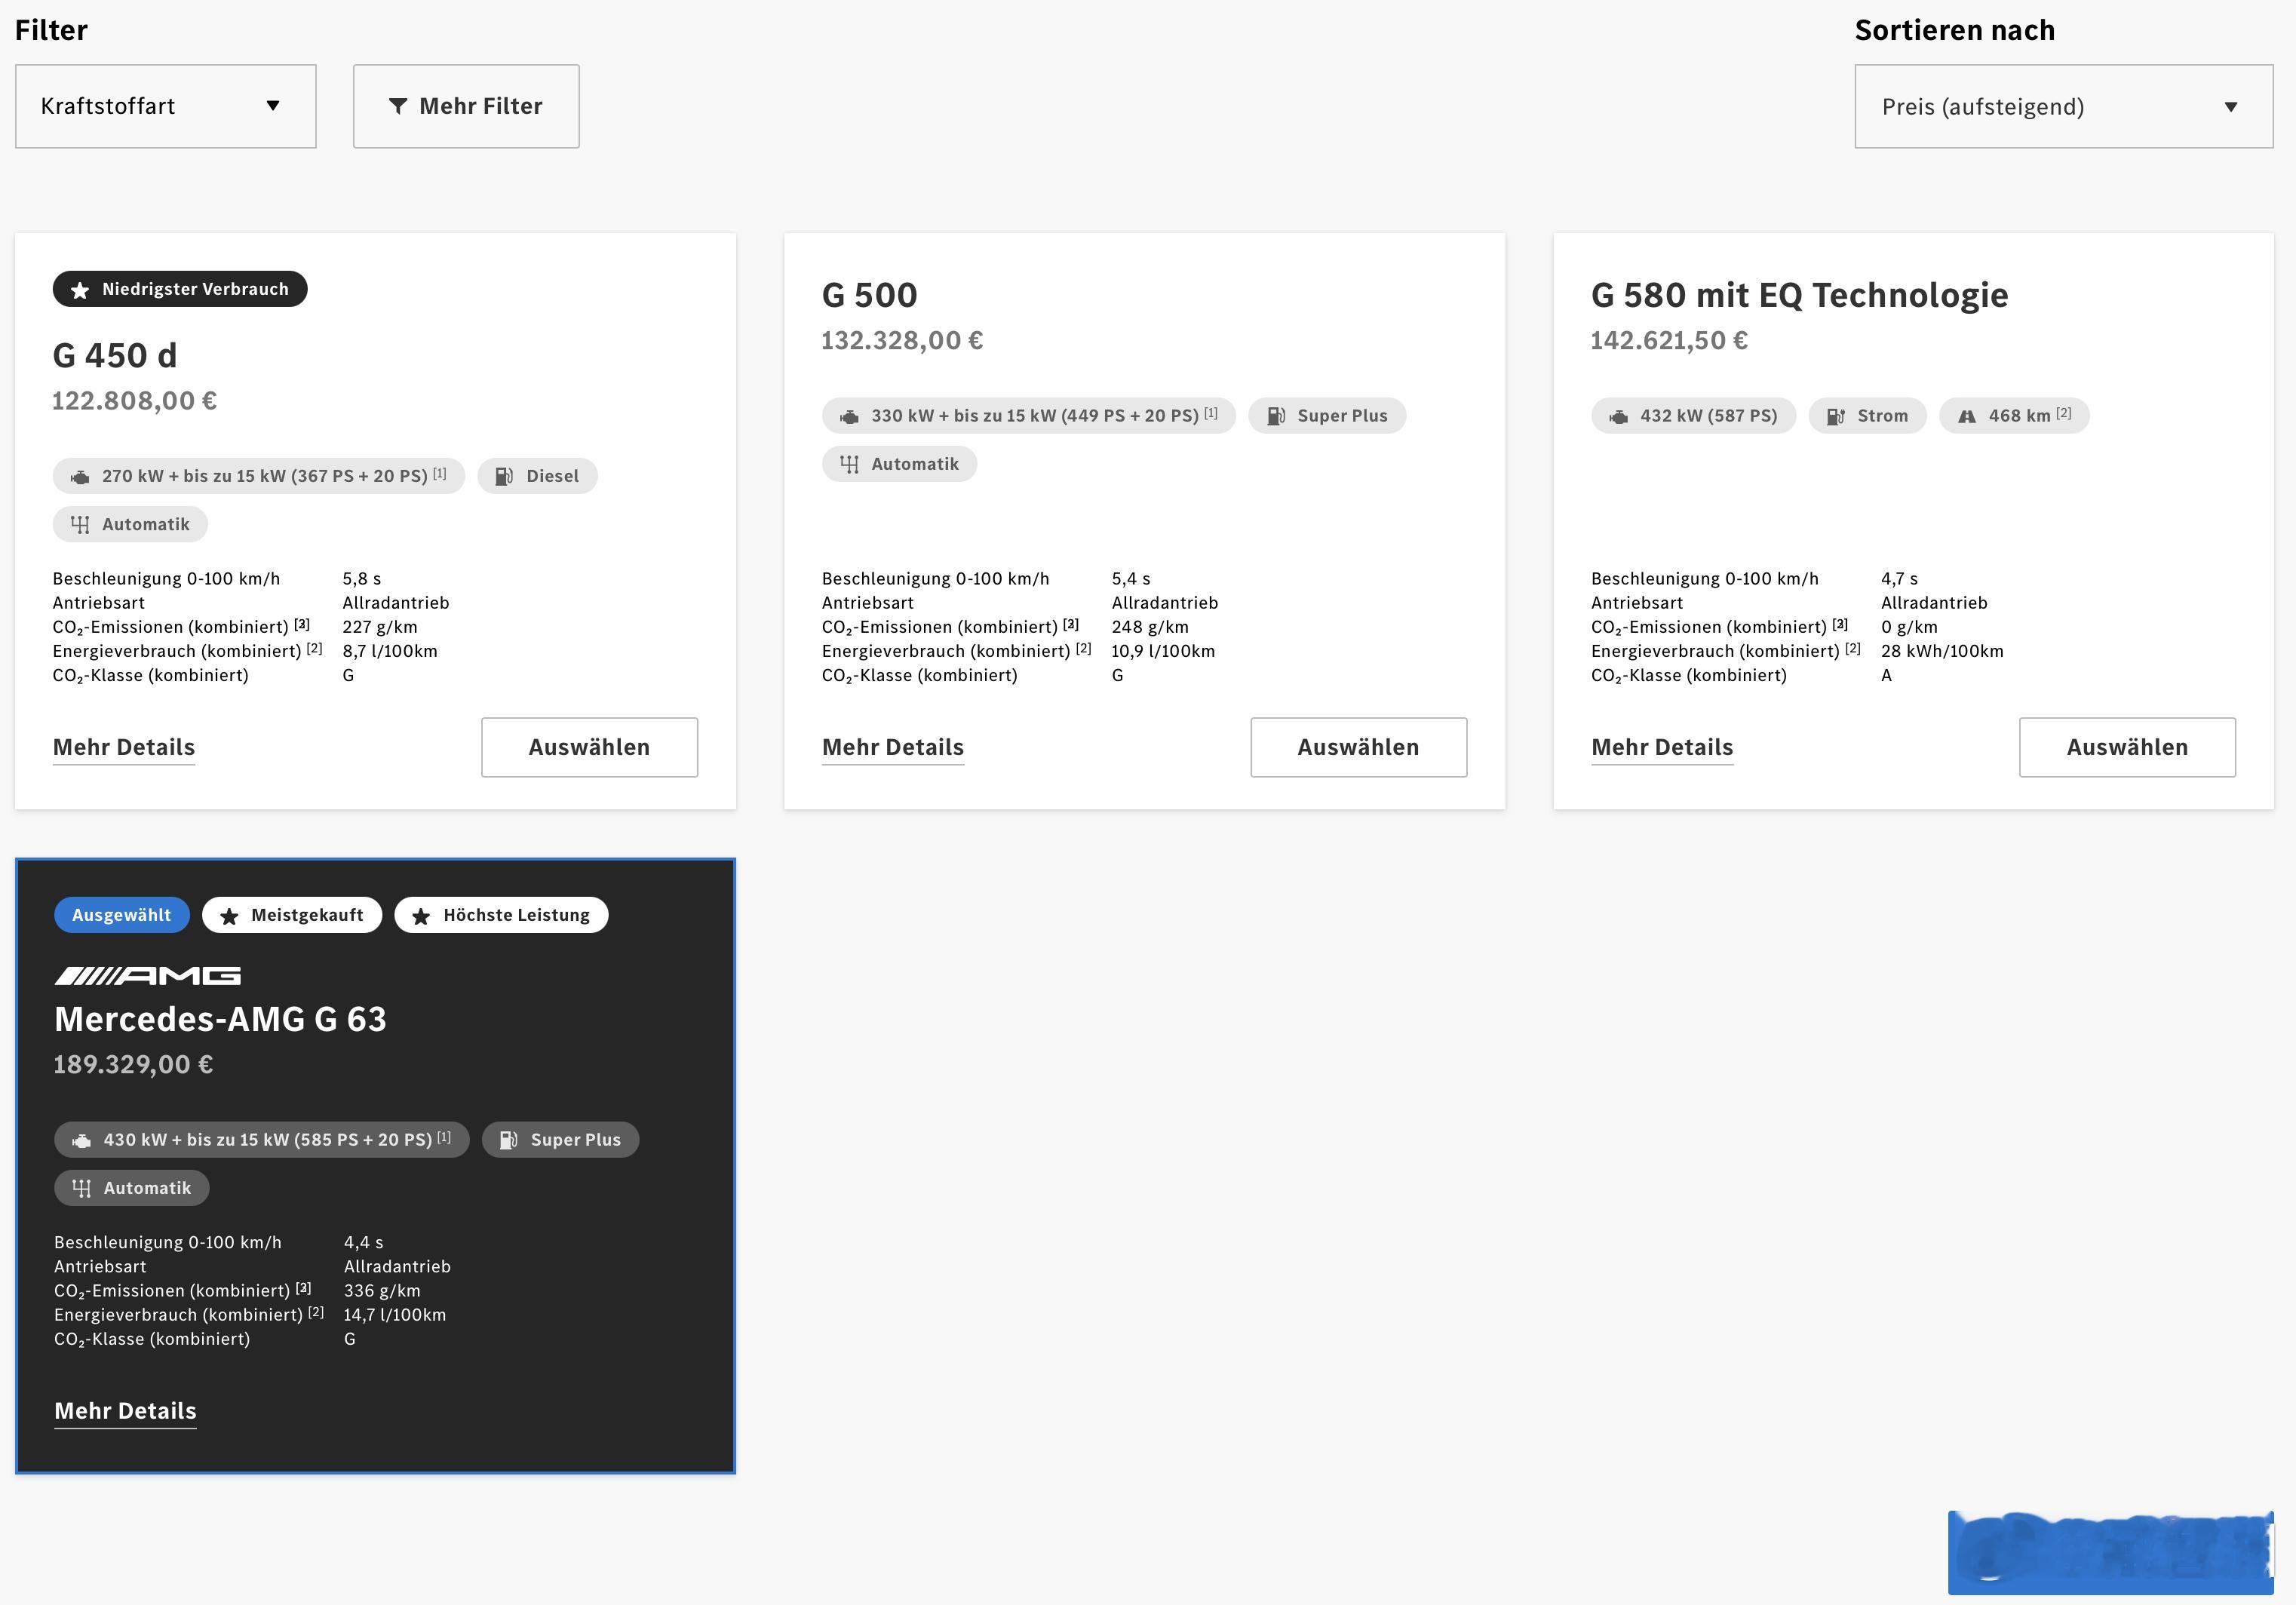This screenshot has width=2296, height=1605.
Task: Click the blue Ausgewählt badge
Action: (122, 915)
